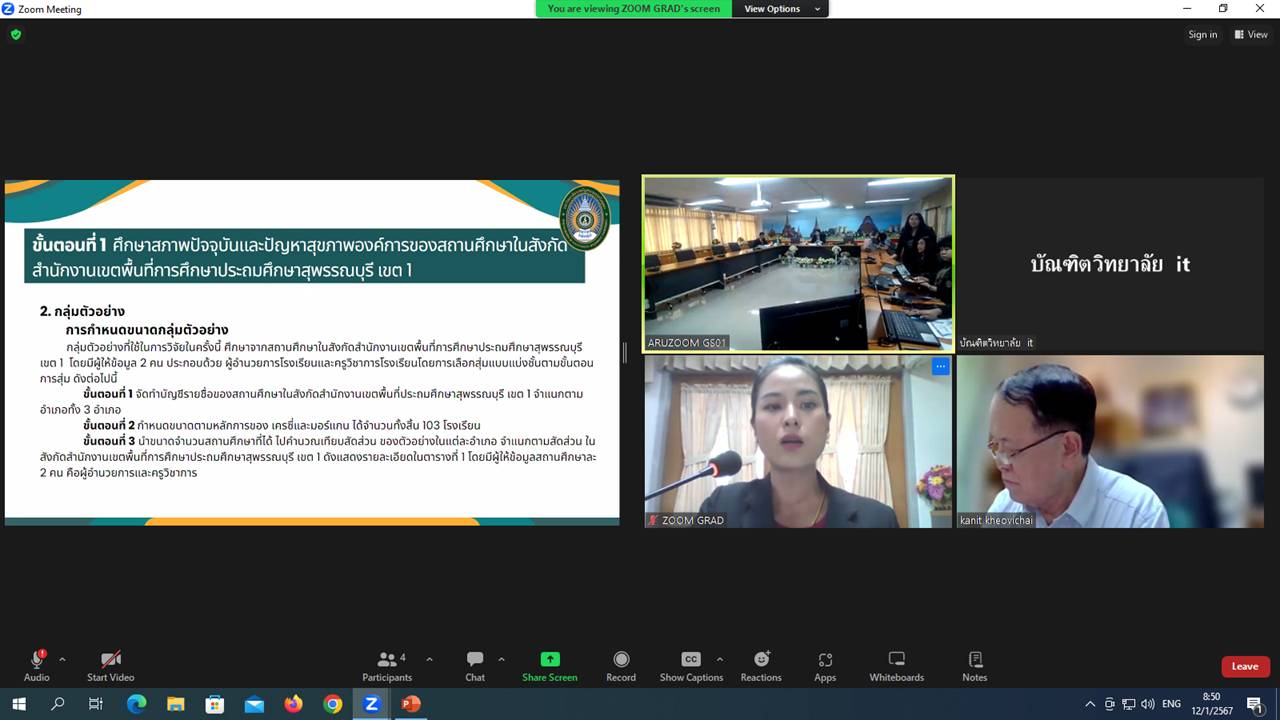This screenshot has height=720, width=1280.
Task: Open File Explorer from taskbar
Action: [x=175, y=704]
